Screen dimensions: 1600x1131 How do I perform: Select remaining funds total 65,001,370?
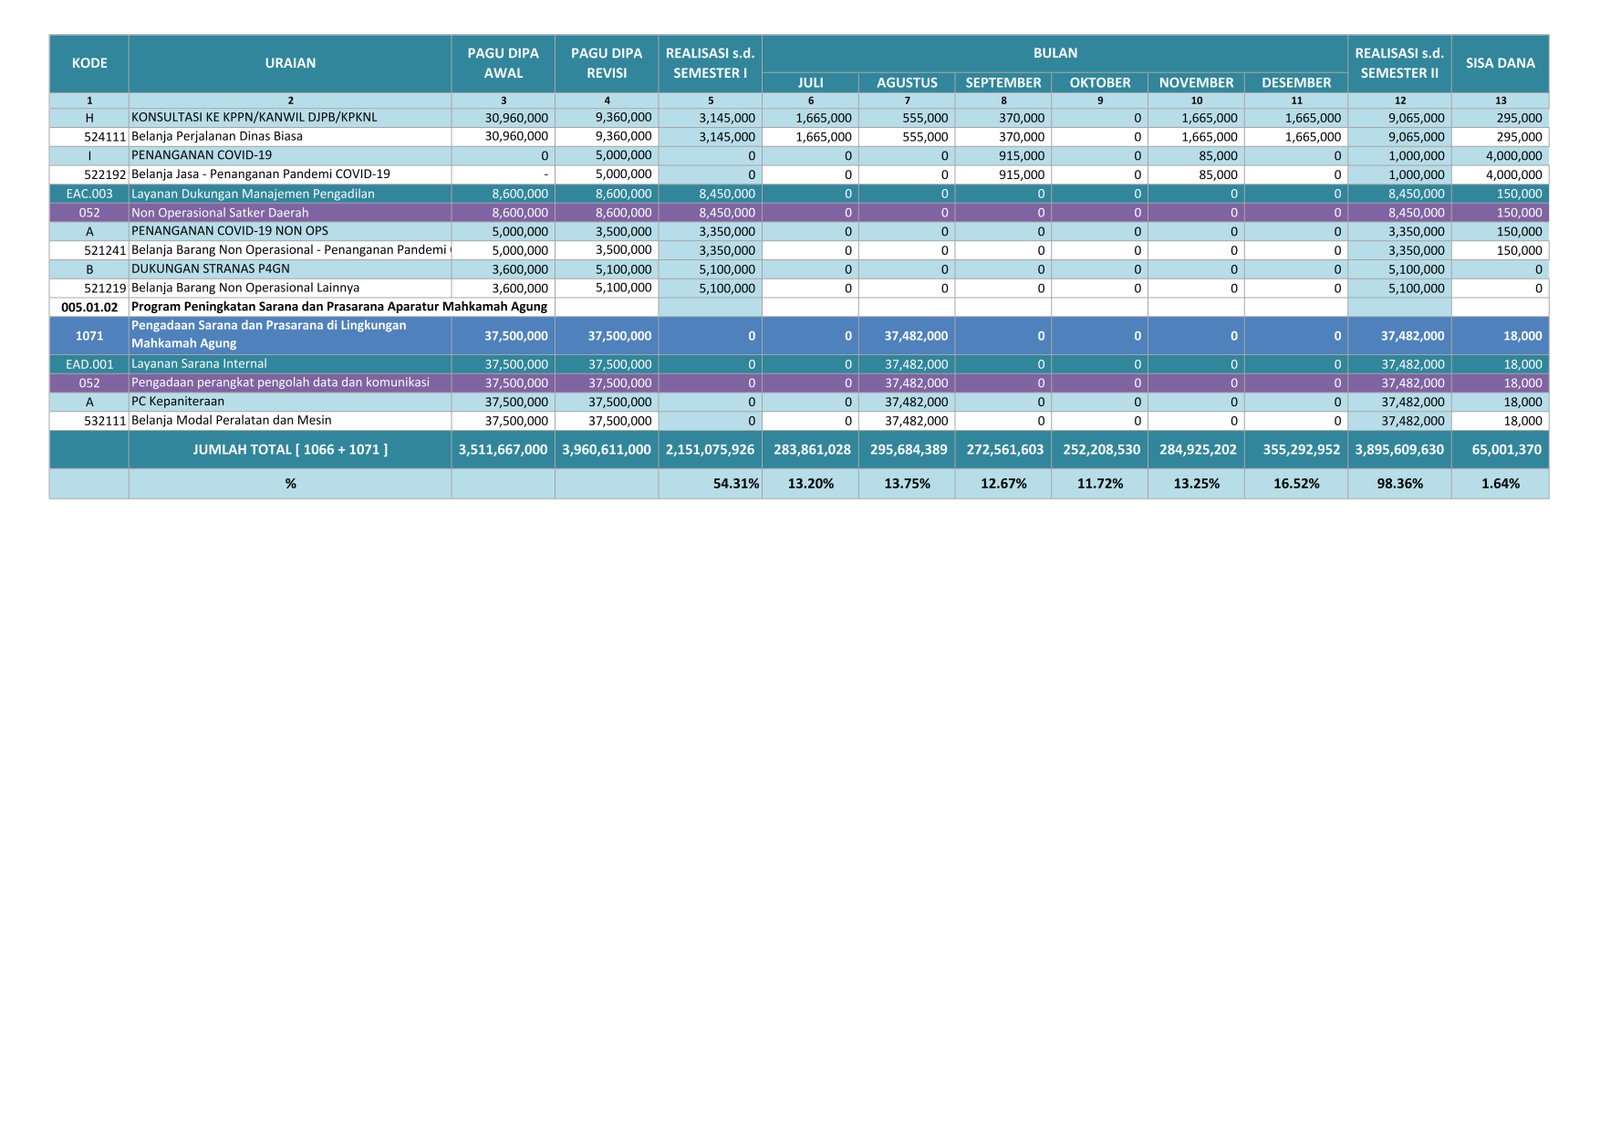tap(1500, 450)
